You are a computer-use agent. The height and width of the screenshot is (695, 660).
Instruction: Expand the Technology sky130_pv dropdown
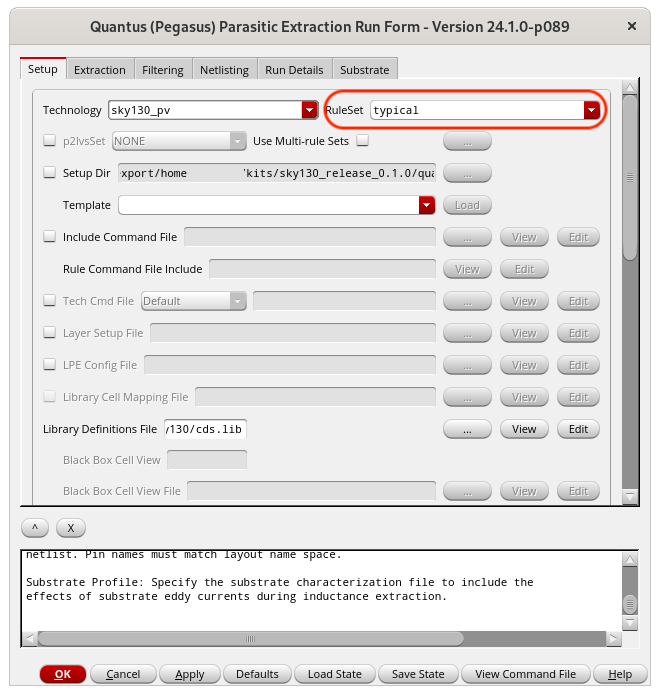coord(309,110)
